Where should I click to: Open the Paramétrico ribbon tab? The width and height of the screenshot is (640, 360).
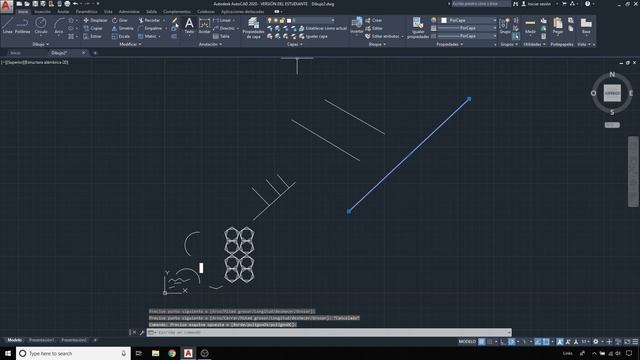(x=87, y=11)
